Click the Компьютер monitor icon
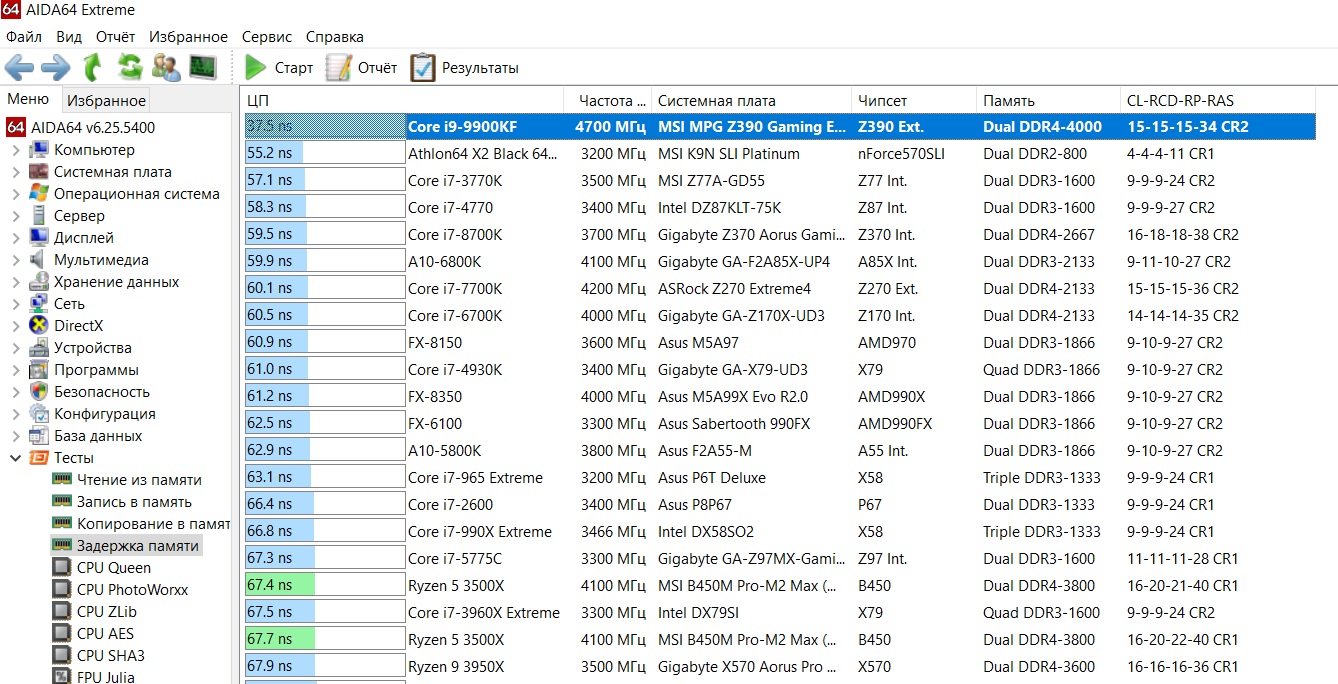 (39, 150)
